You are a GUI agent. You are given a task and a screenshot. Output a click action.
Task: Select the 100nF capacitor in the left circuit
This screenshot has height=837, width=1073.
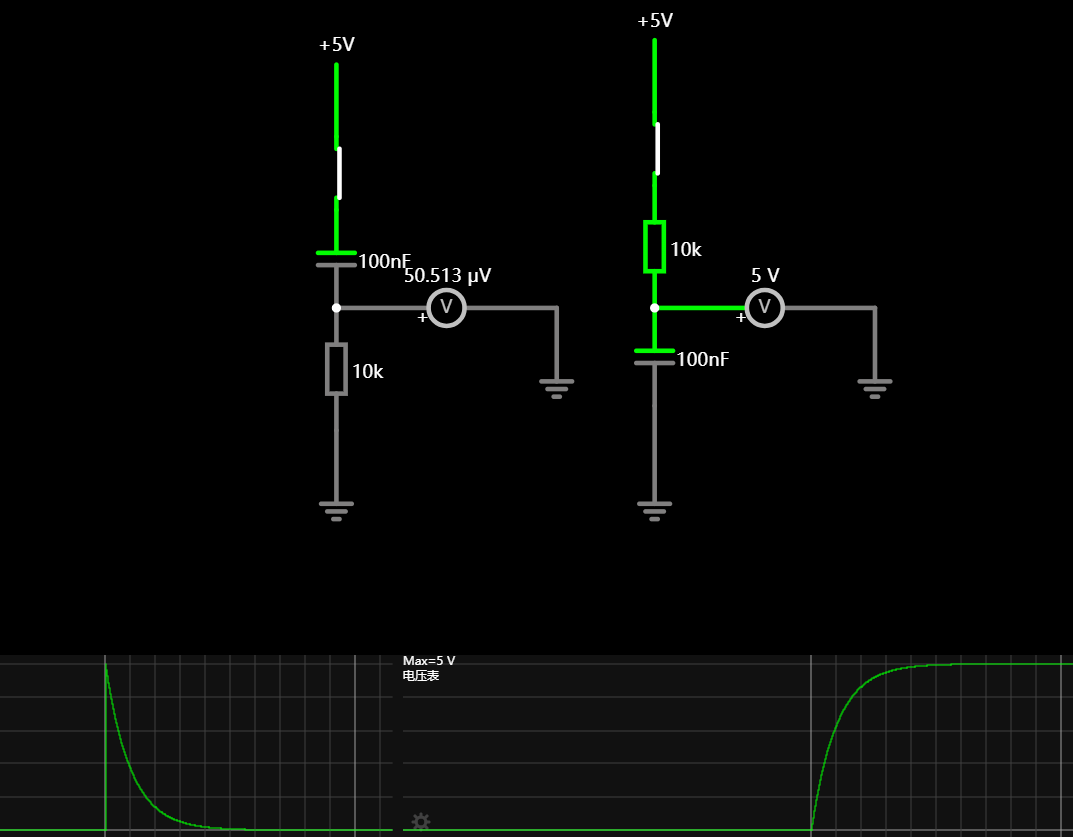click(336, 259)
